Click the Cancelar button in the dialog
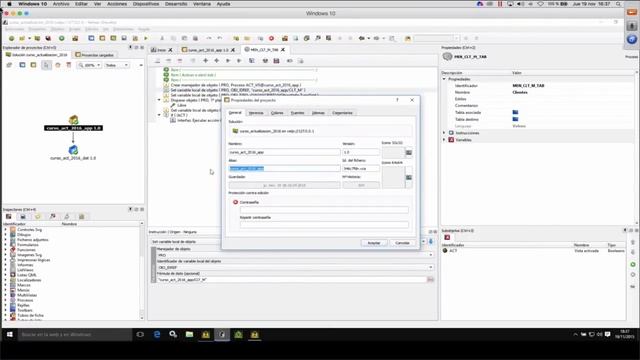The height and width of the screenshot is (360, 640). pos(402,243)
